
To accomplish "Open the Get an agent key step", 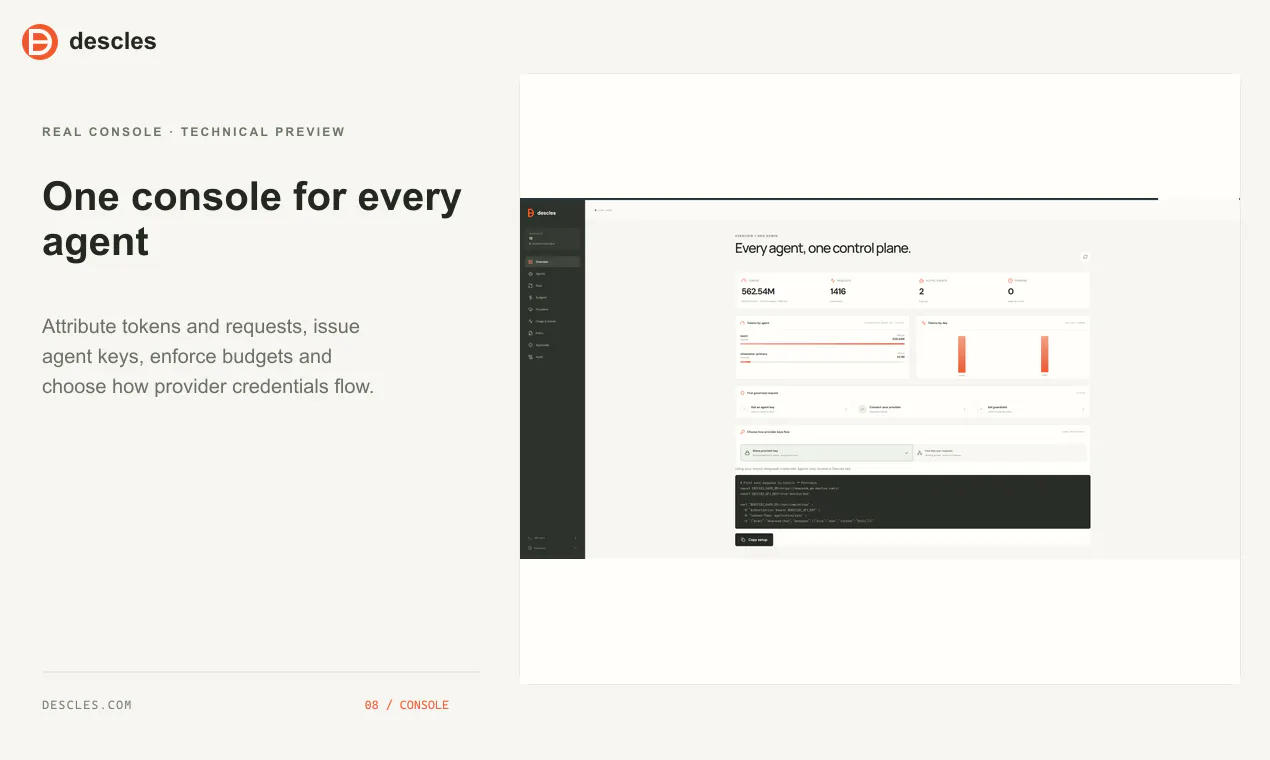I will tap(795, 409).
